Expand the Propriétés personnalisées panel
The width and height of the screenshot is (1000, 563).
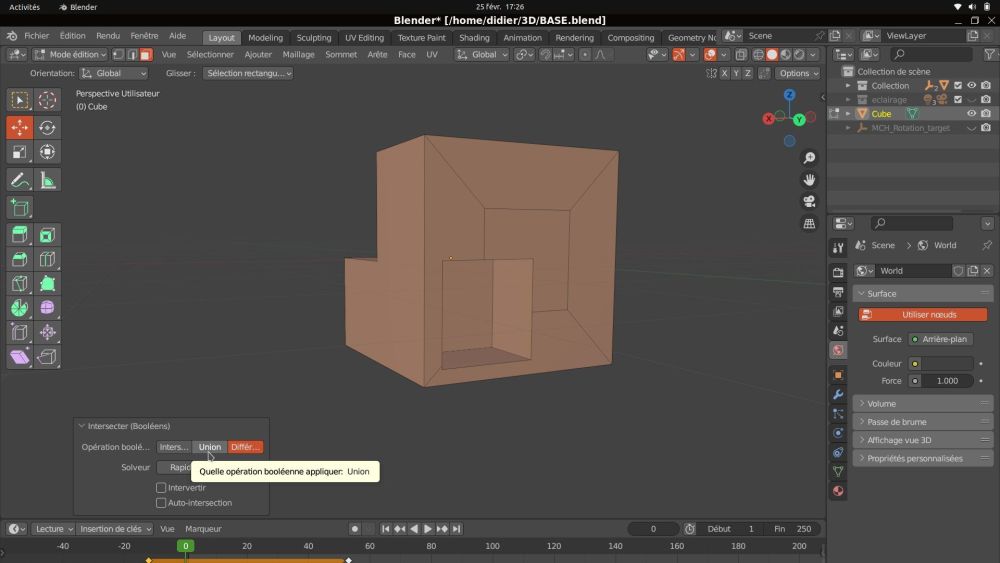coord(922,458)
